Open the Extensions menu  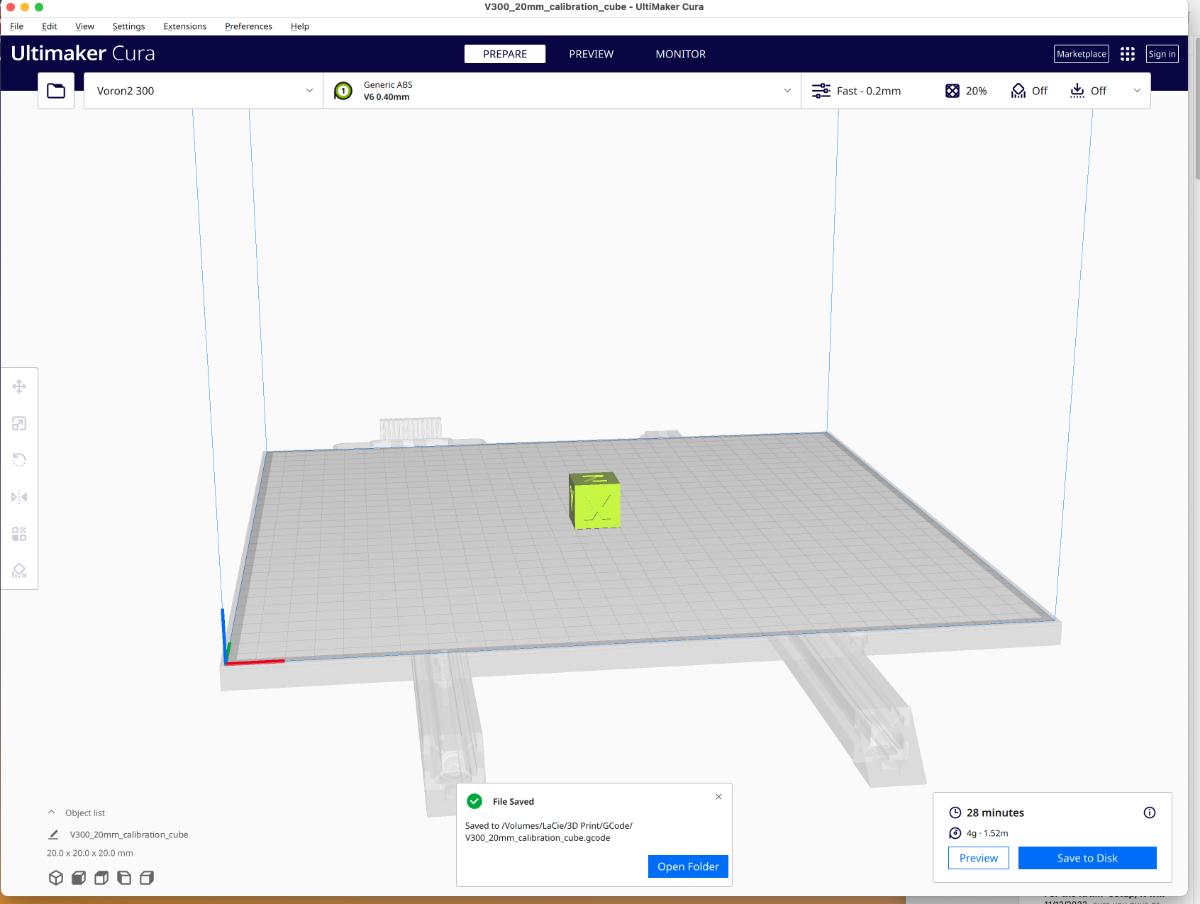(185, 26)
